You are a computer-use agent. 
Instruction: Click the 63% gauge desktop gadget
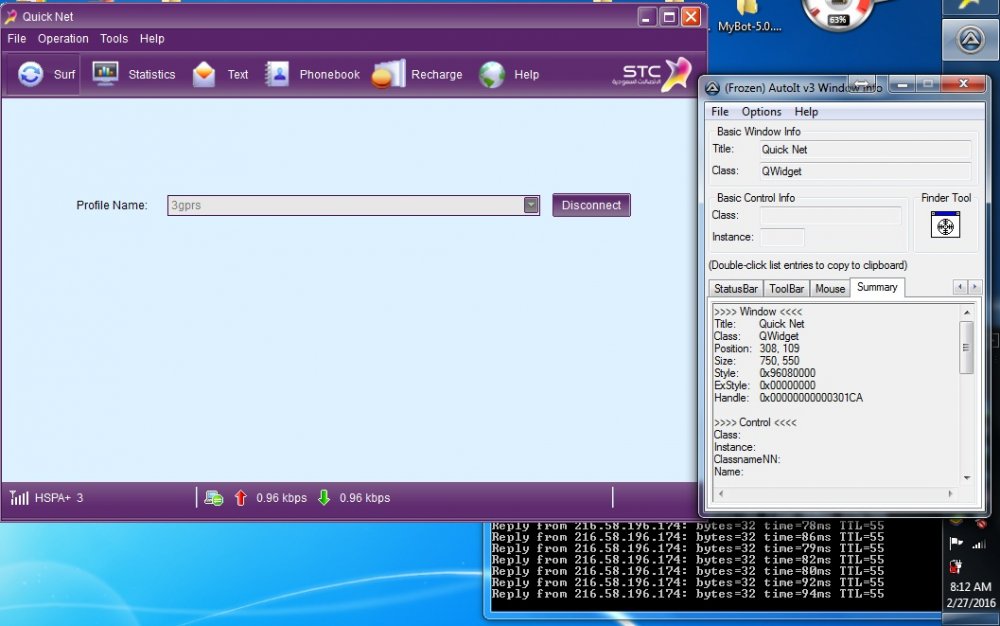click(x=837, y=15)
